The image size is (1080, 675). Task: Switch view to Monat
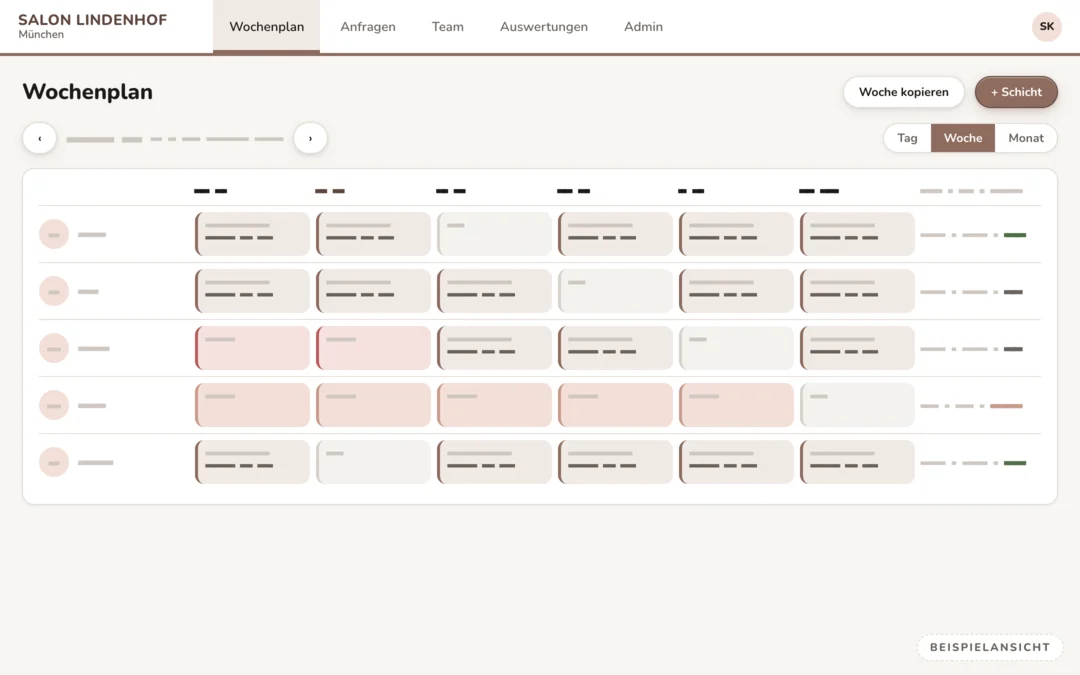coord(1026,138)
